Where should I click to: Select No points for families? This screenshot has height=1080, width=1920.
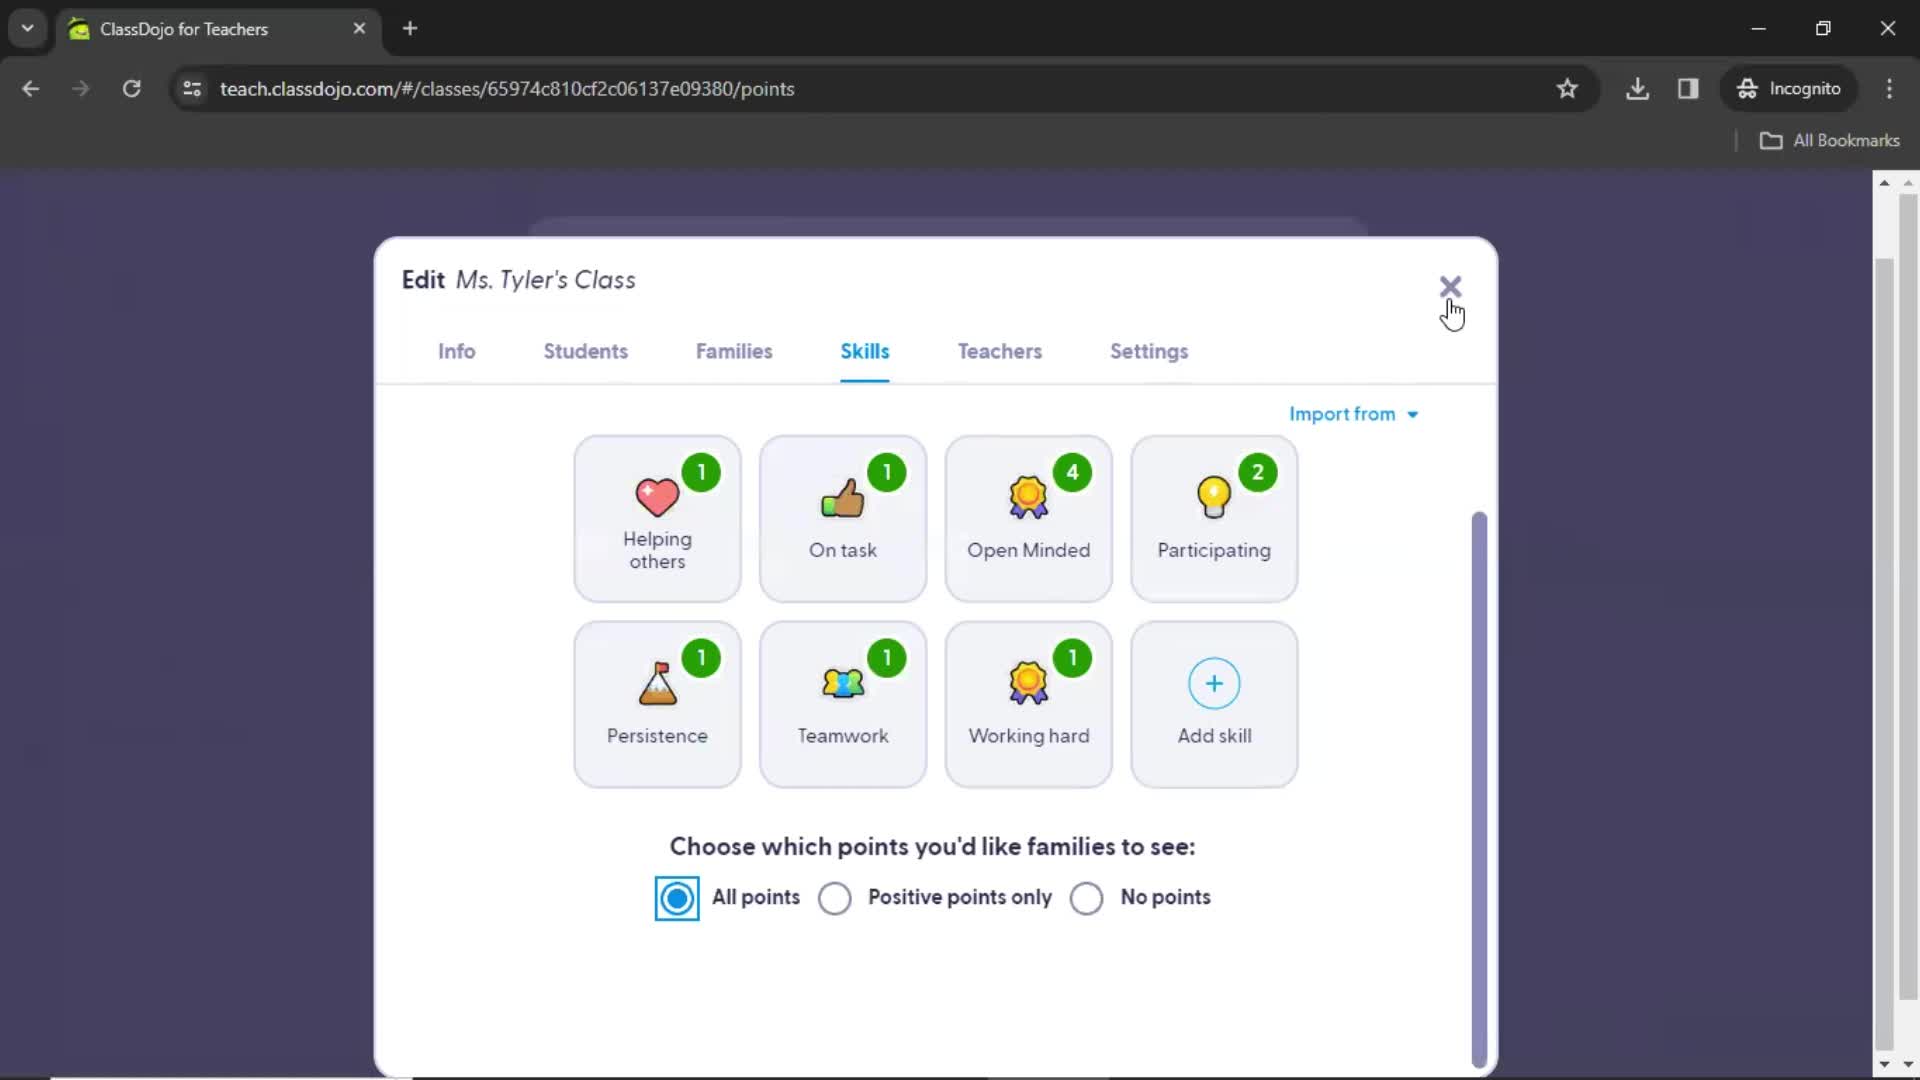pyautogui.click(x=1089, y=898)
